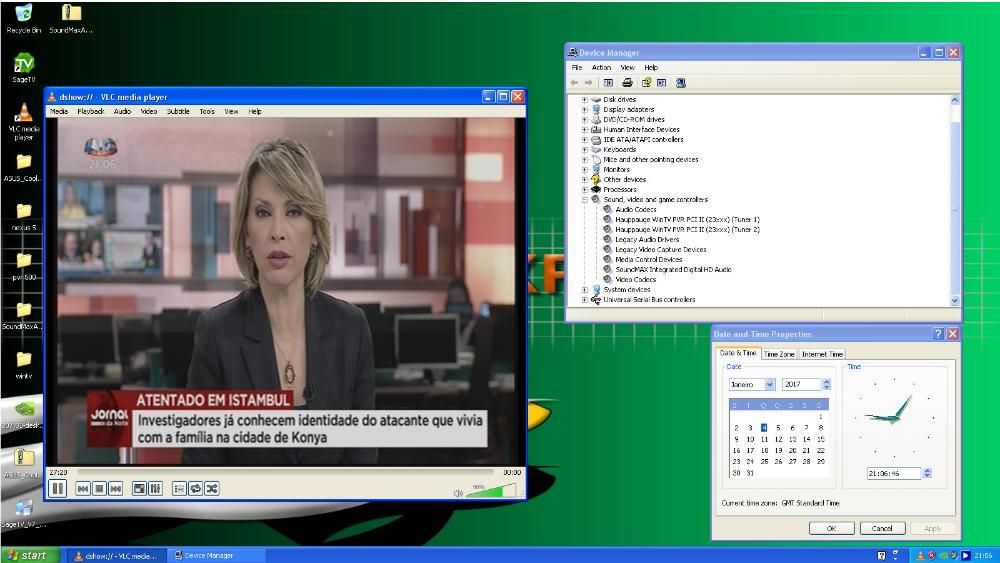Click VLC media player taskbar button
The height and width of the screenshot is (563, 1000).
coord(117,556)
